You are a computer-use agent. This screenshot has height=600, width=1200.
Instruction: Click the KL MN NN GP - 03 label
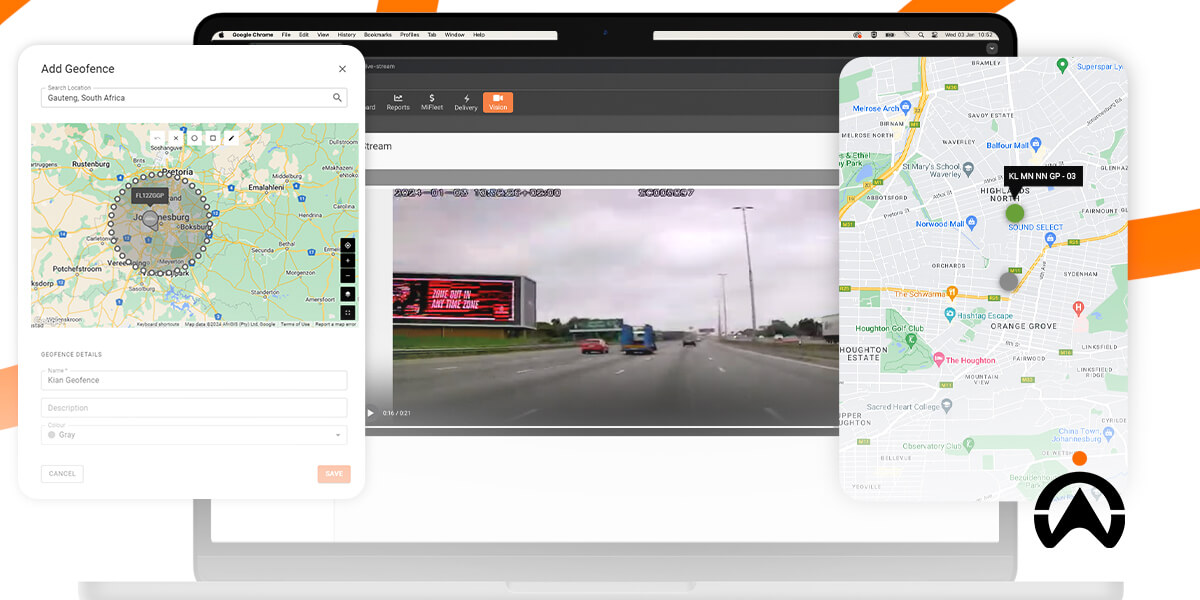click(x=1043, y=176)
